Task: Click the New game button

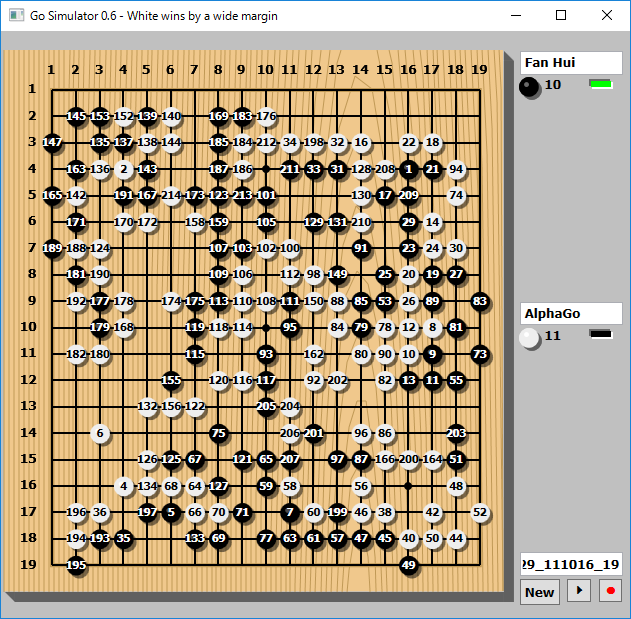Action: pyautogui.click(x=539, y=592)
